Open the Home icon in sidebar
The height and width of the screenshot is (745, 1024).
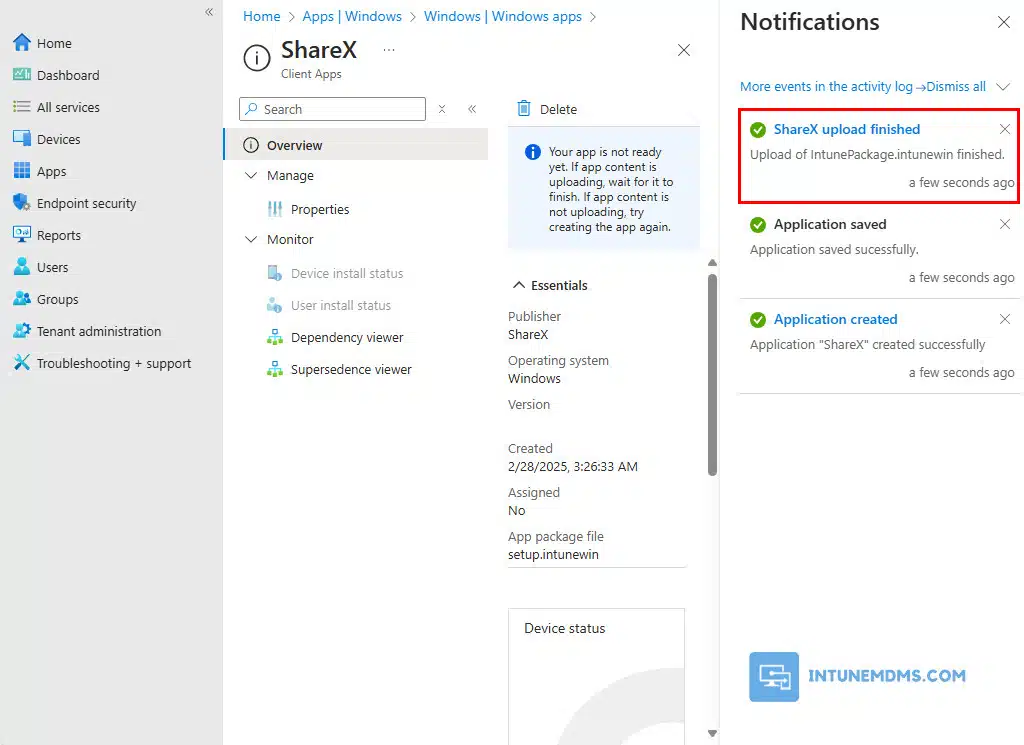22,43
